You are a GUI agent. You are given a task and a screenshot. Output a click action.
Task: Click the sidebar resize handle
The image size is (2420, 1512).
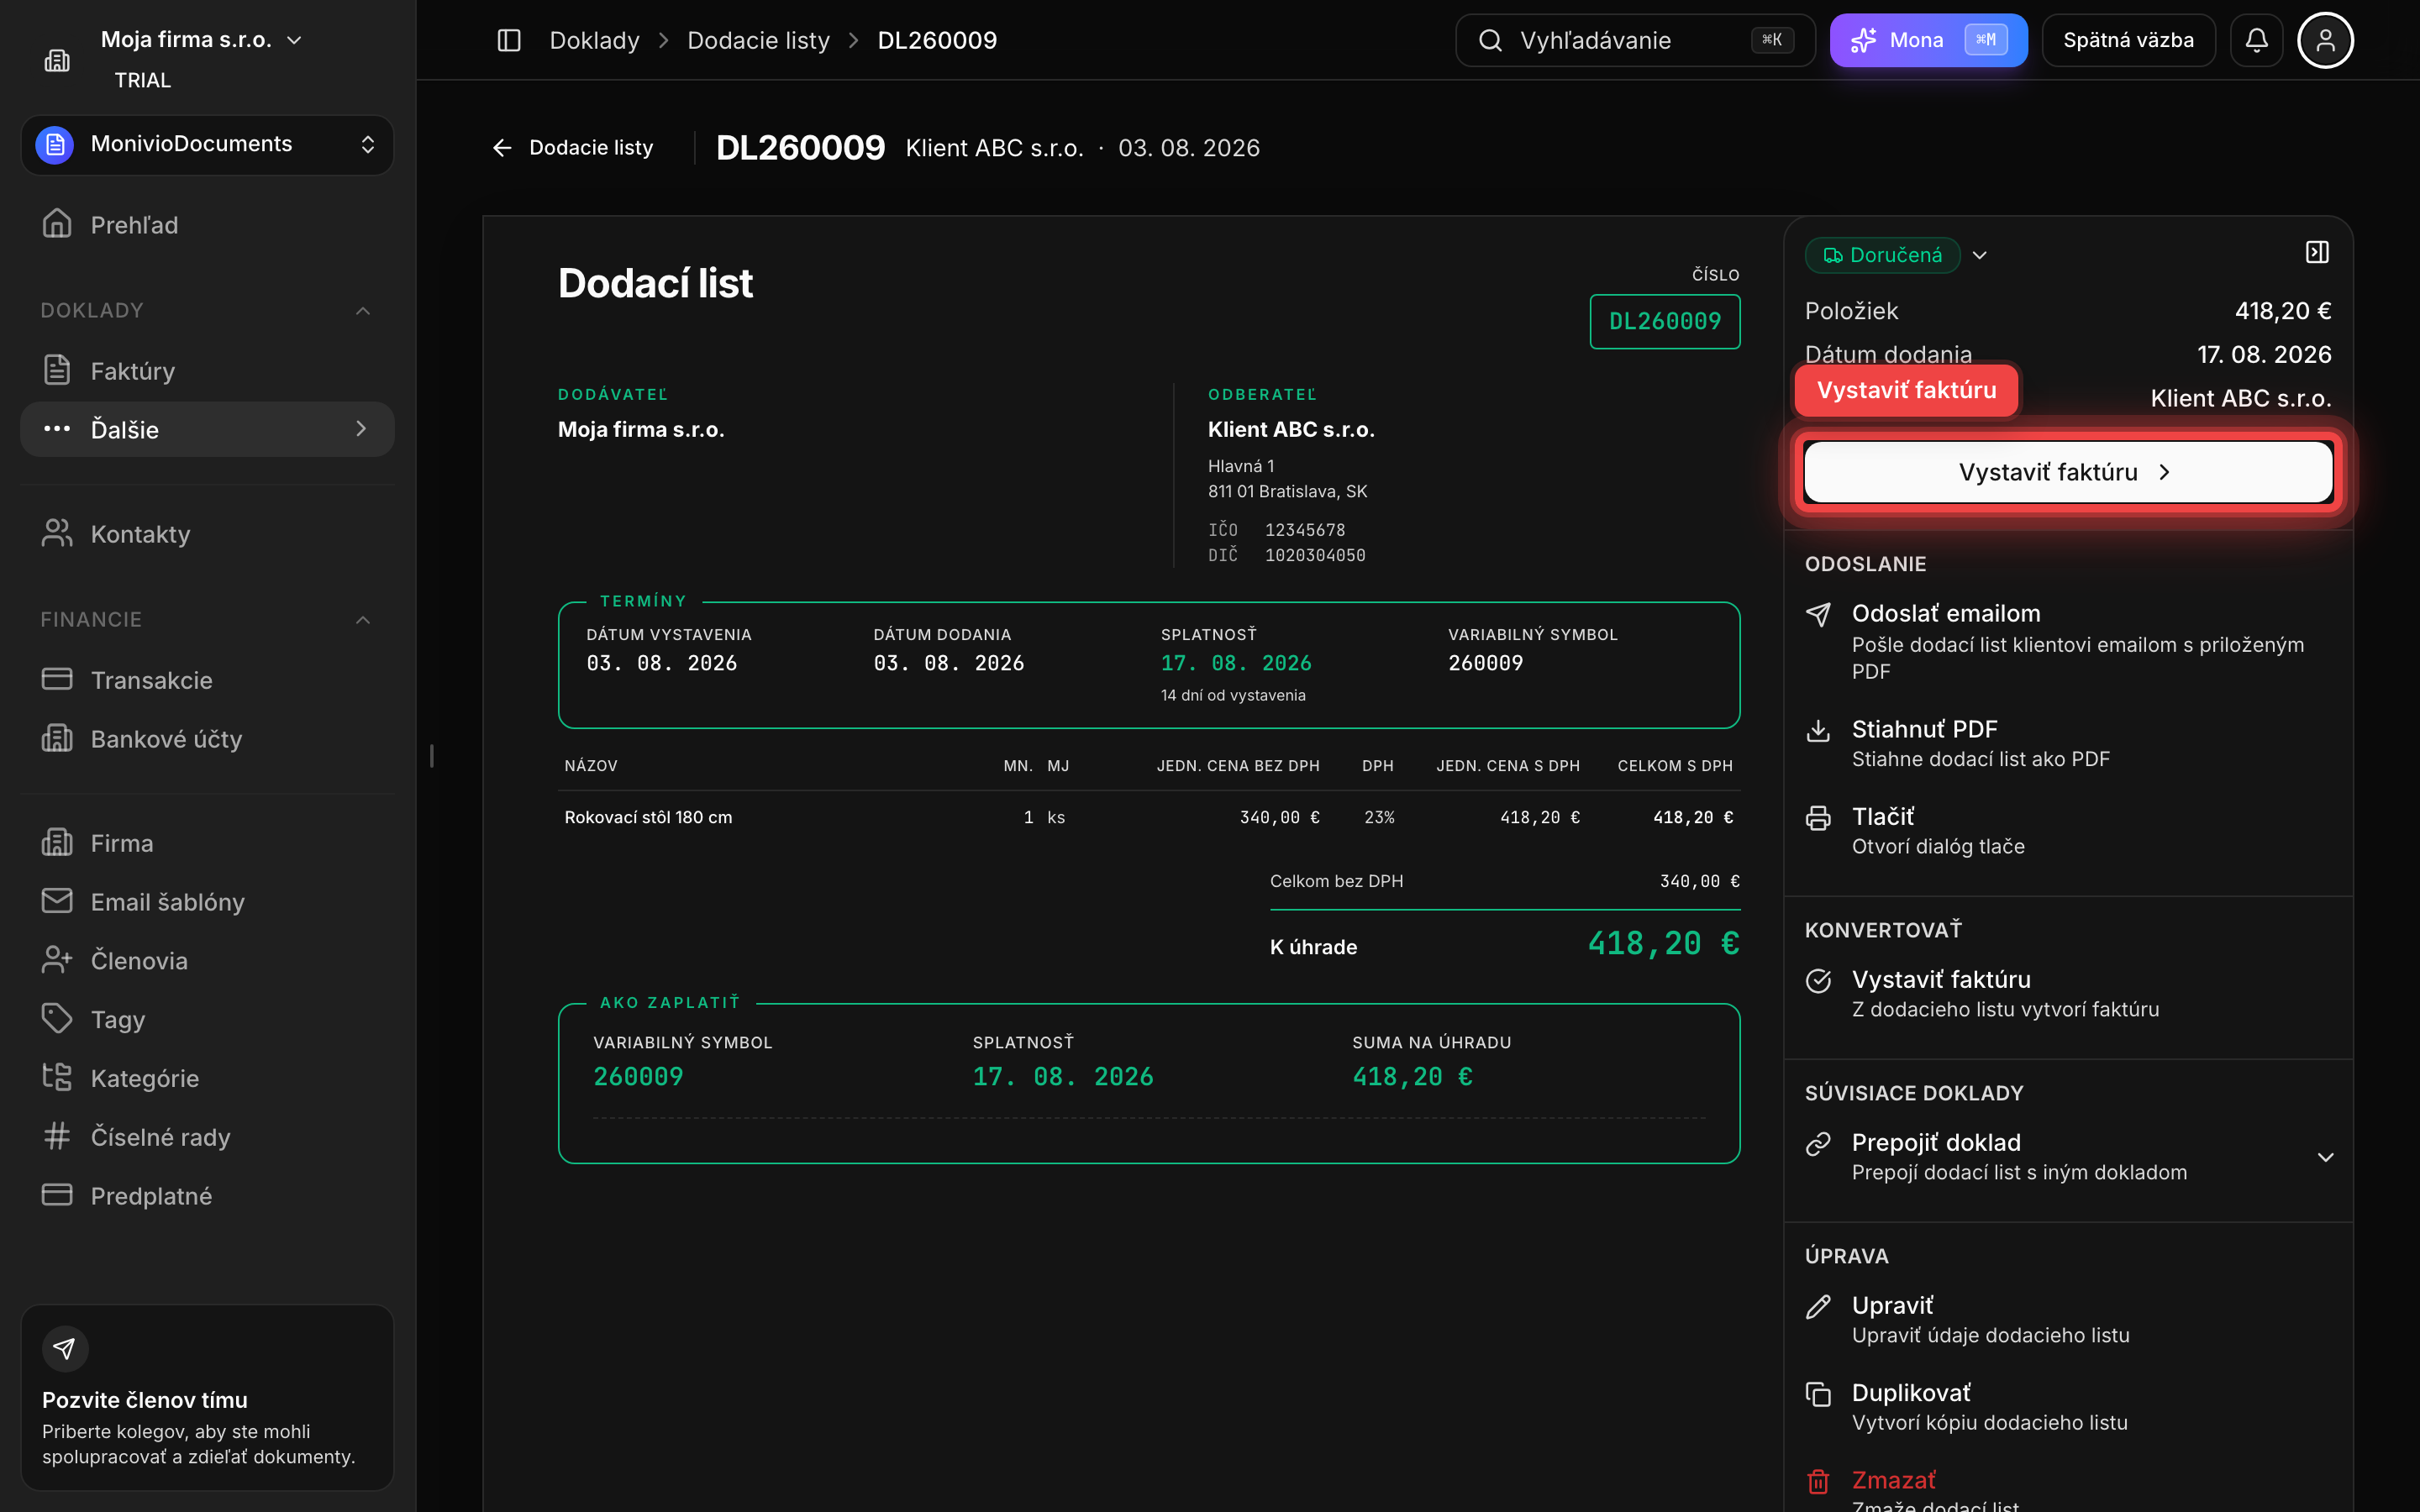(x=431, y=756)
